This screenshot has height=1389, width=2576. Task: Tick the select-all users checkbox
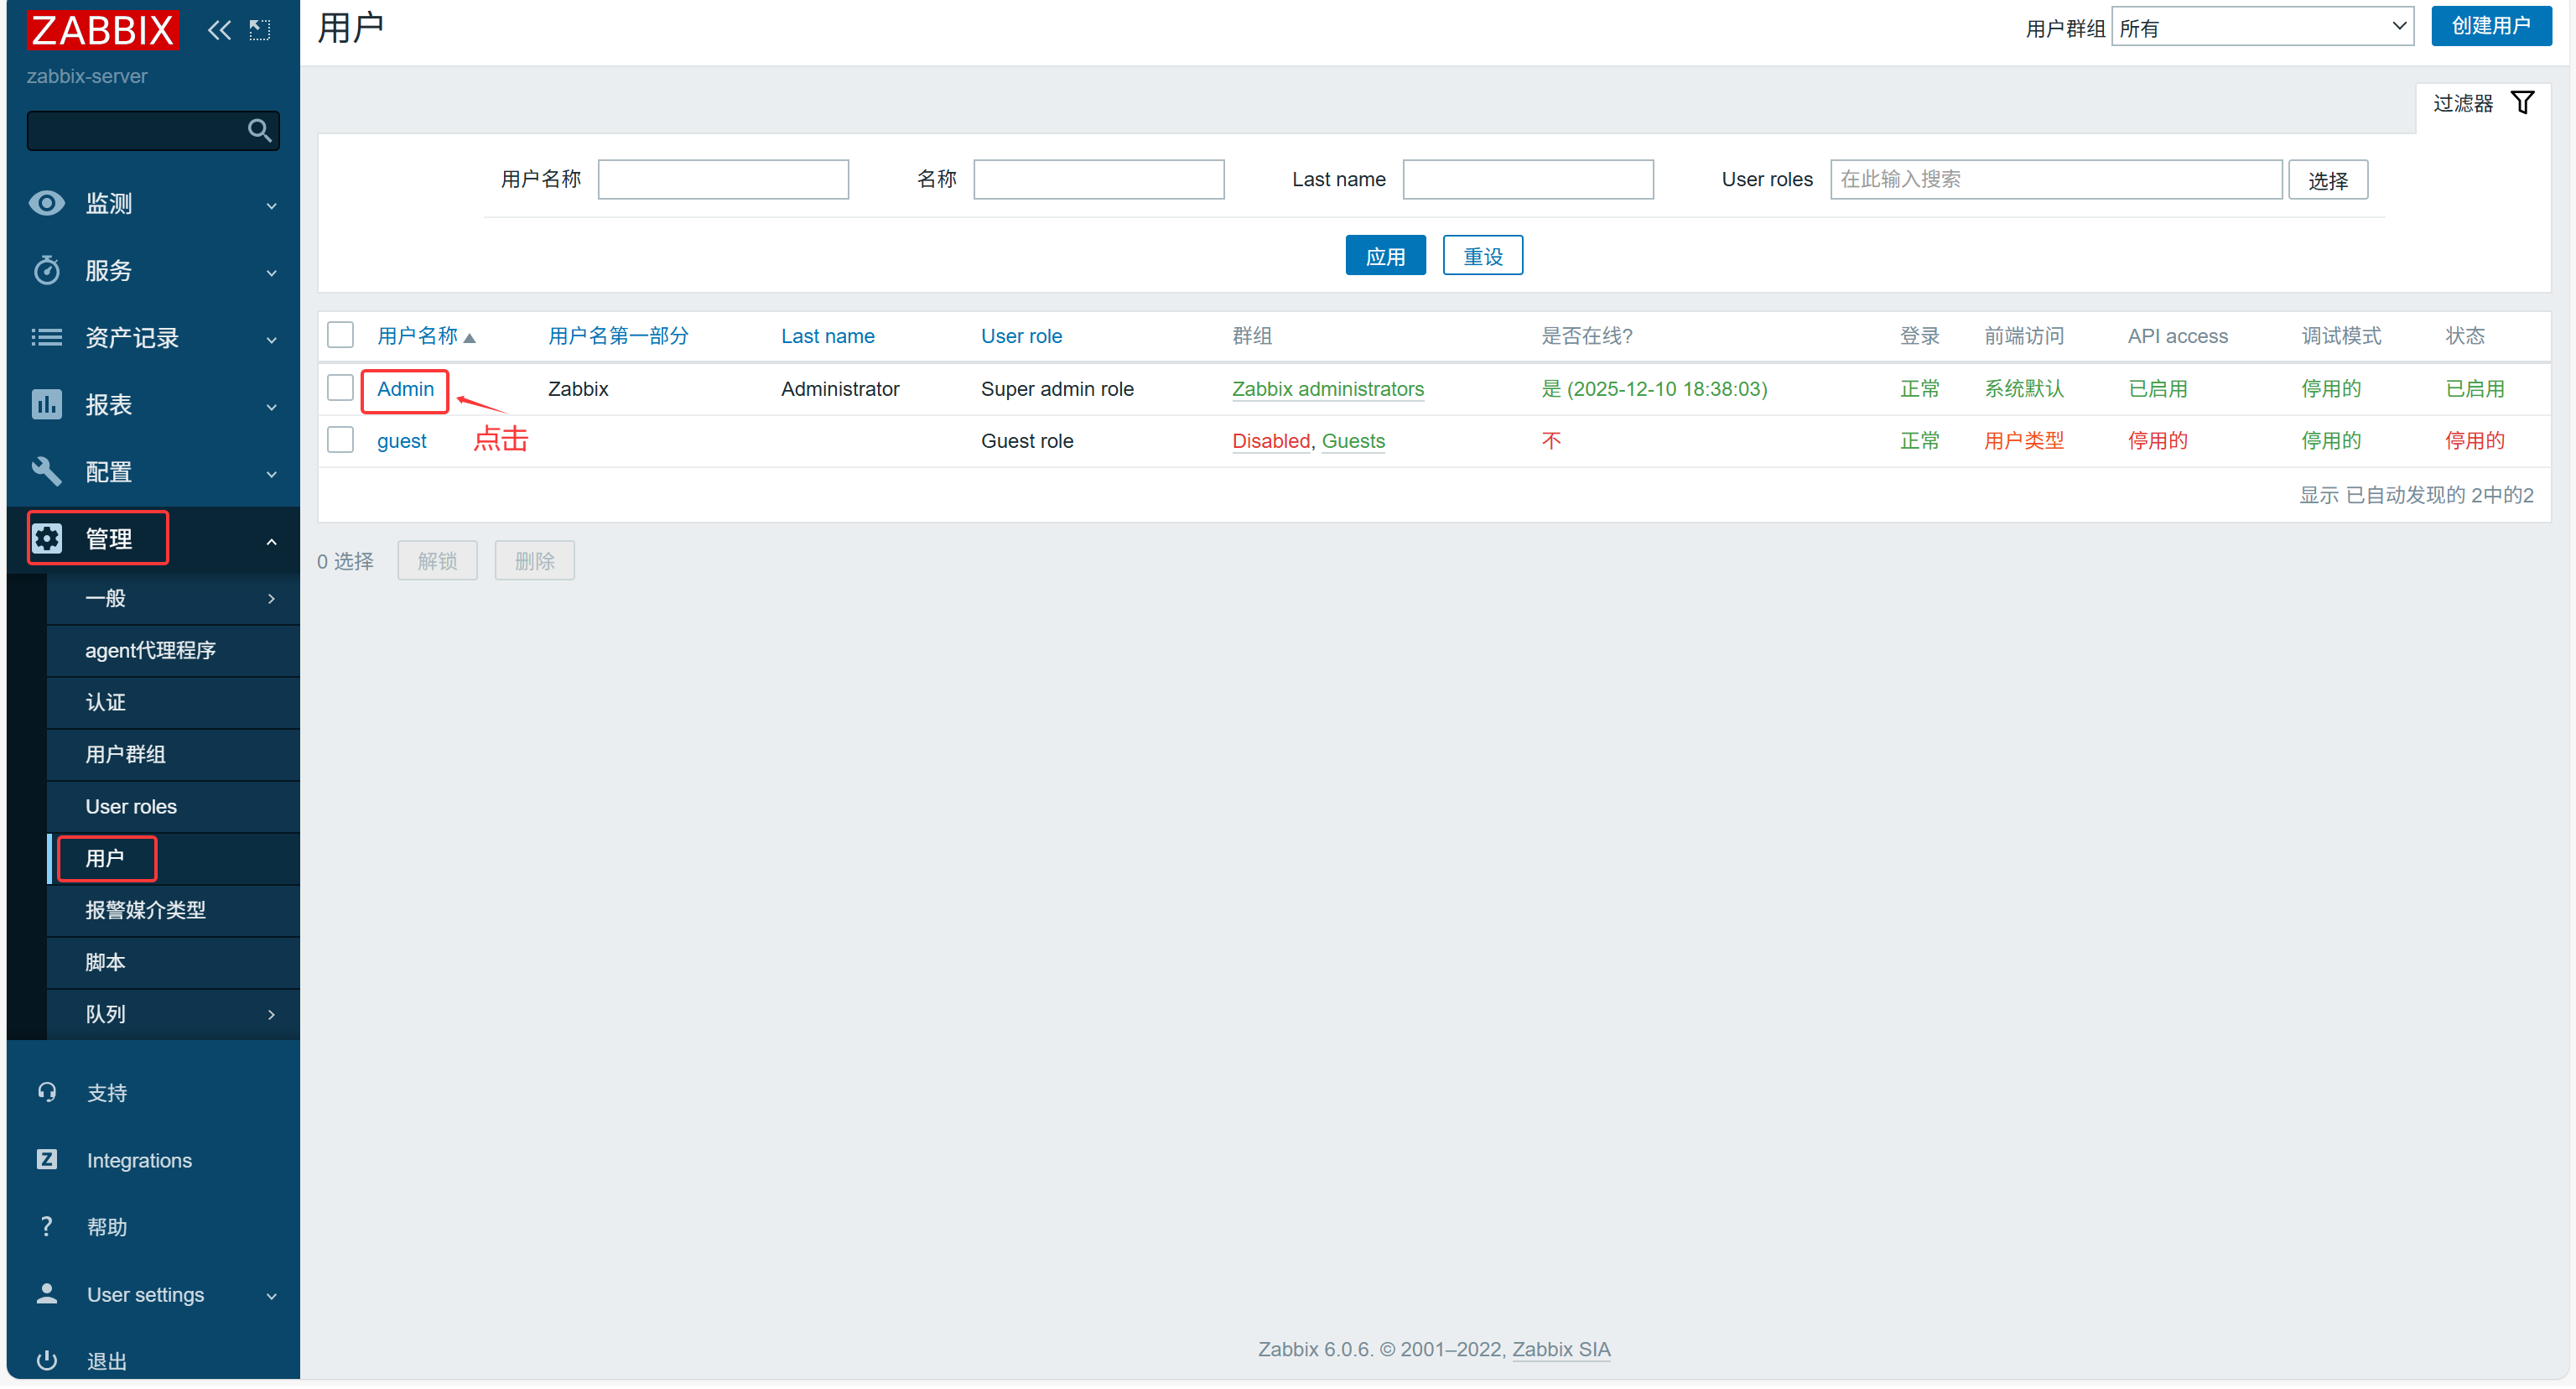[x=341, y=335]
